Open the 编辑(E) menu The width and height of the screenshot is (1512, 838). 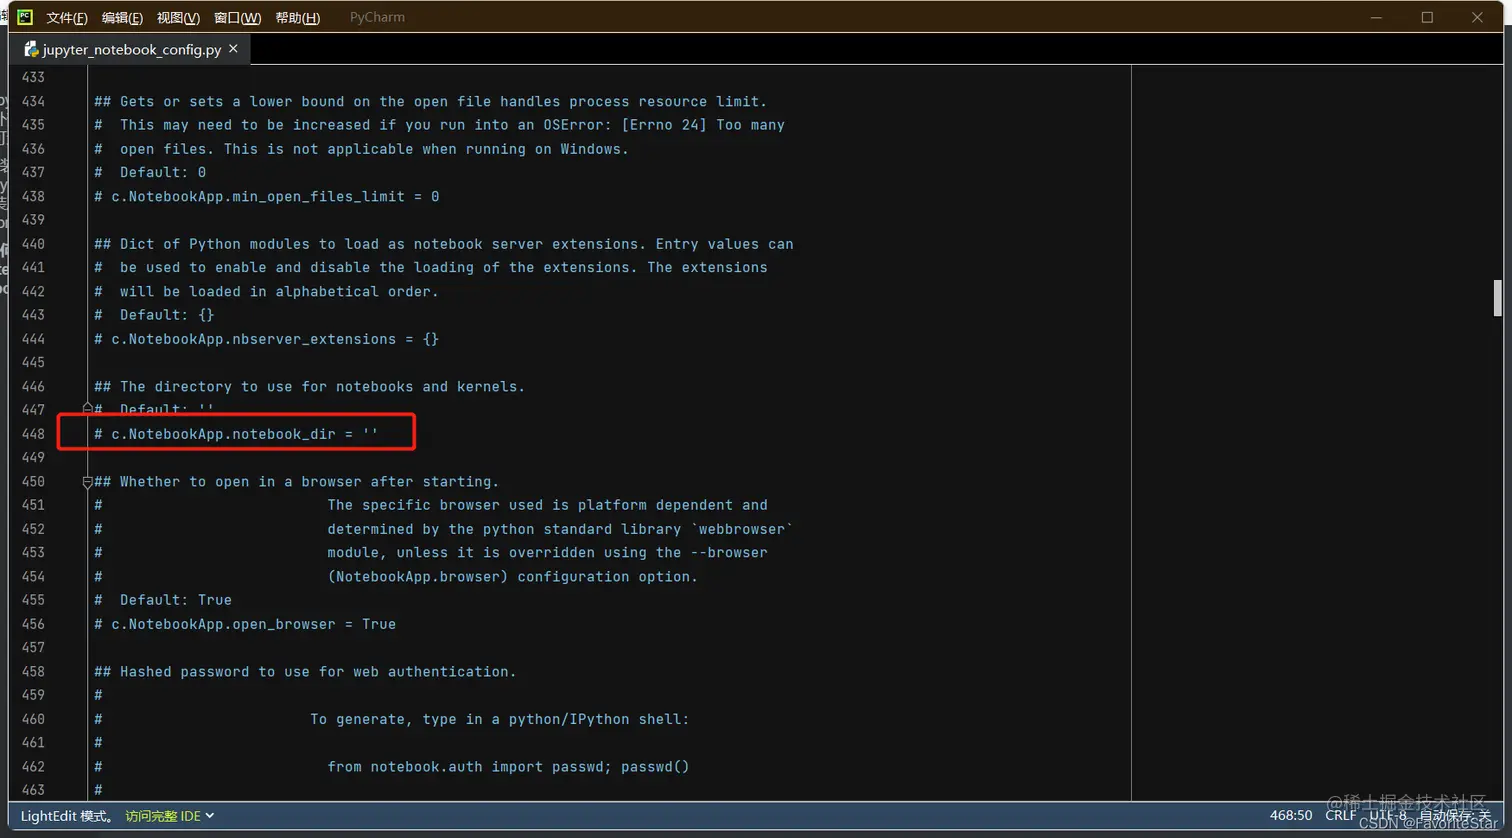click(x=122, y=18)
